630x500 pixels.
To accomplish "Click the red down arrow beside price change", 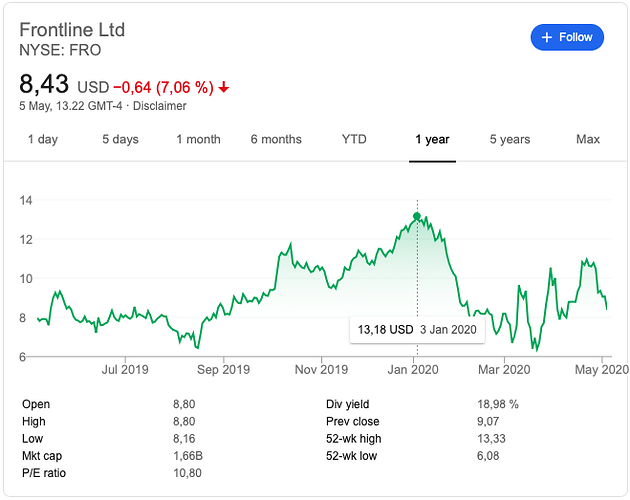I will click(x=224, y=87).
